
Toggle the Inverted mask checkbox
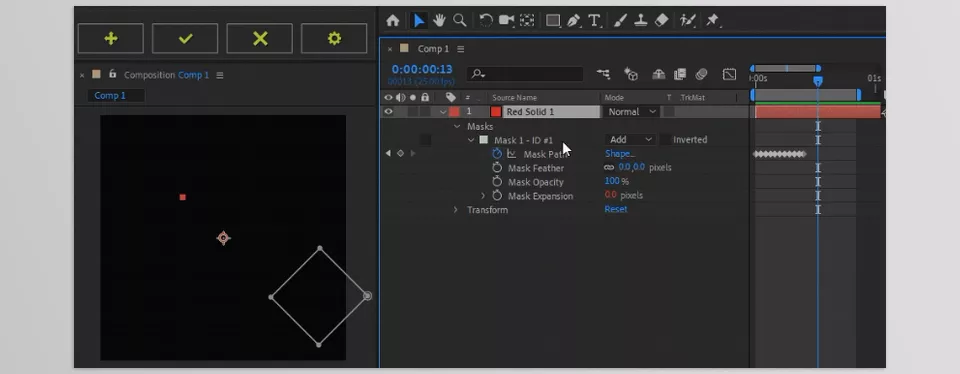click(x=666, y=140)
